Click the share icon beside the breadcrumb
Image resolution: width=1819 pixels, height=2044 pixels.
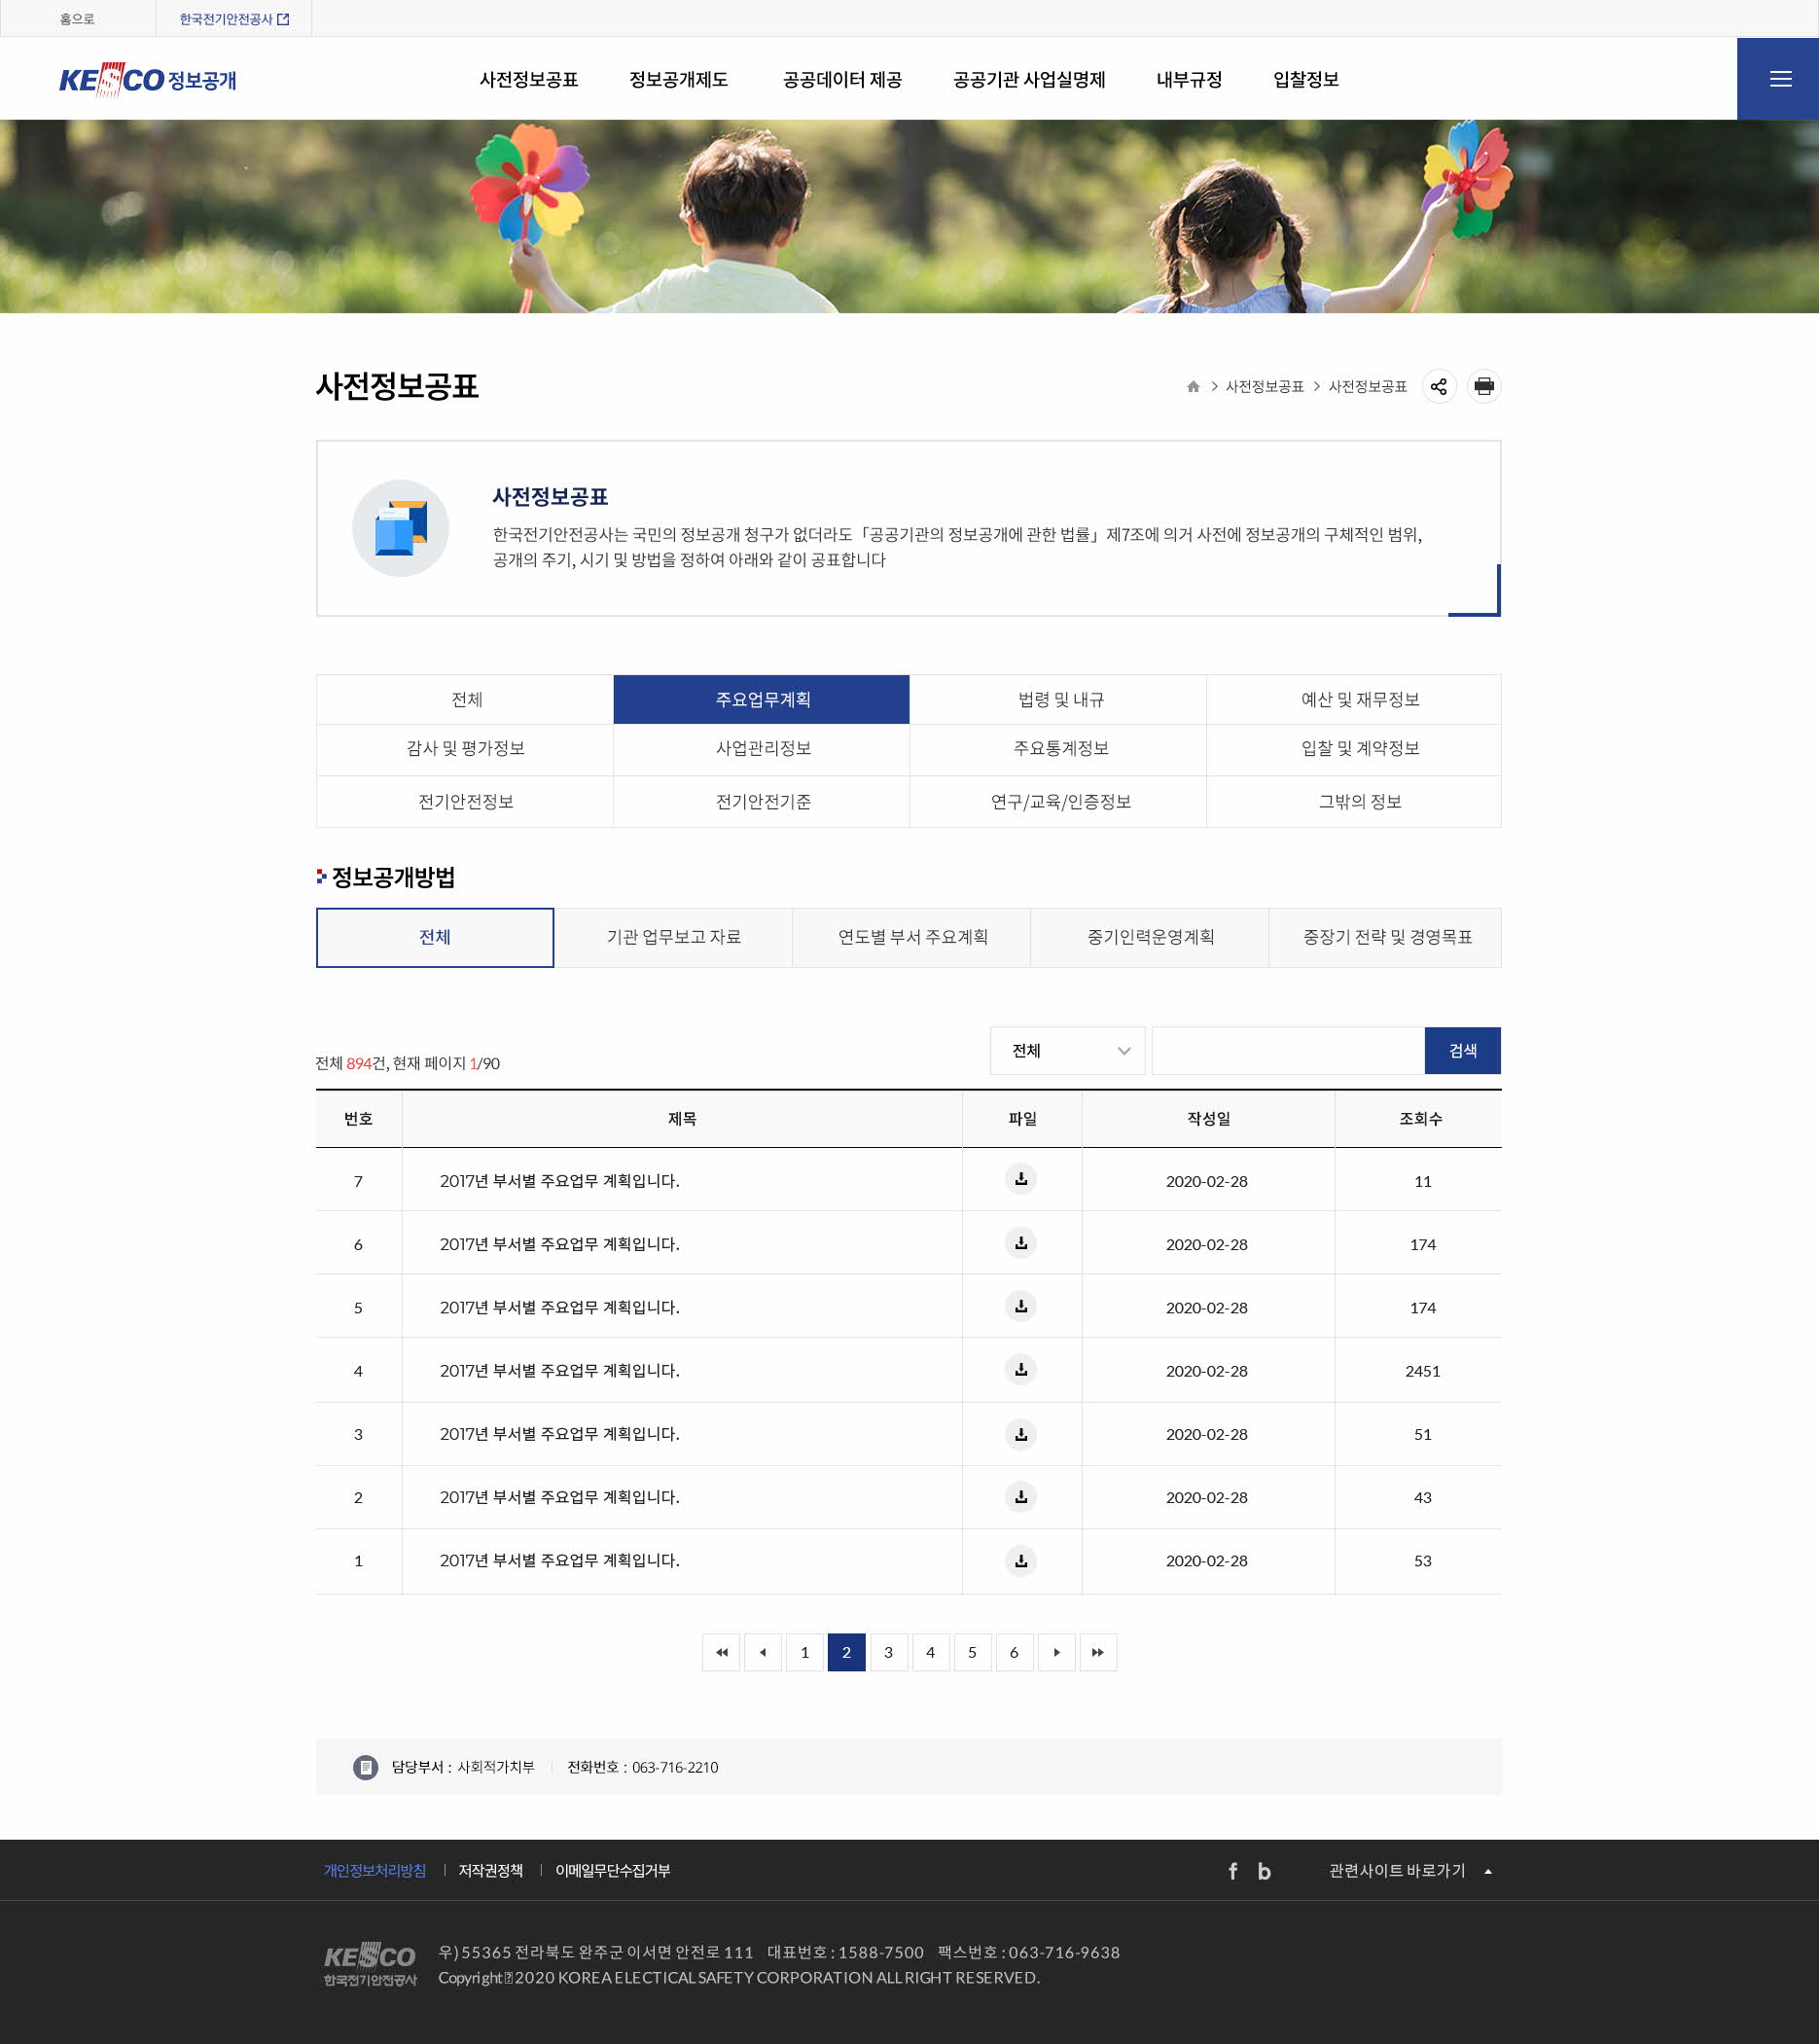click(x=1438, y=386)
